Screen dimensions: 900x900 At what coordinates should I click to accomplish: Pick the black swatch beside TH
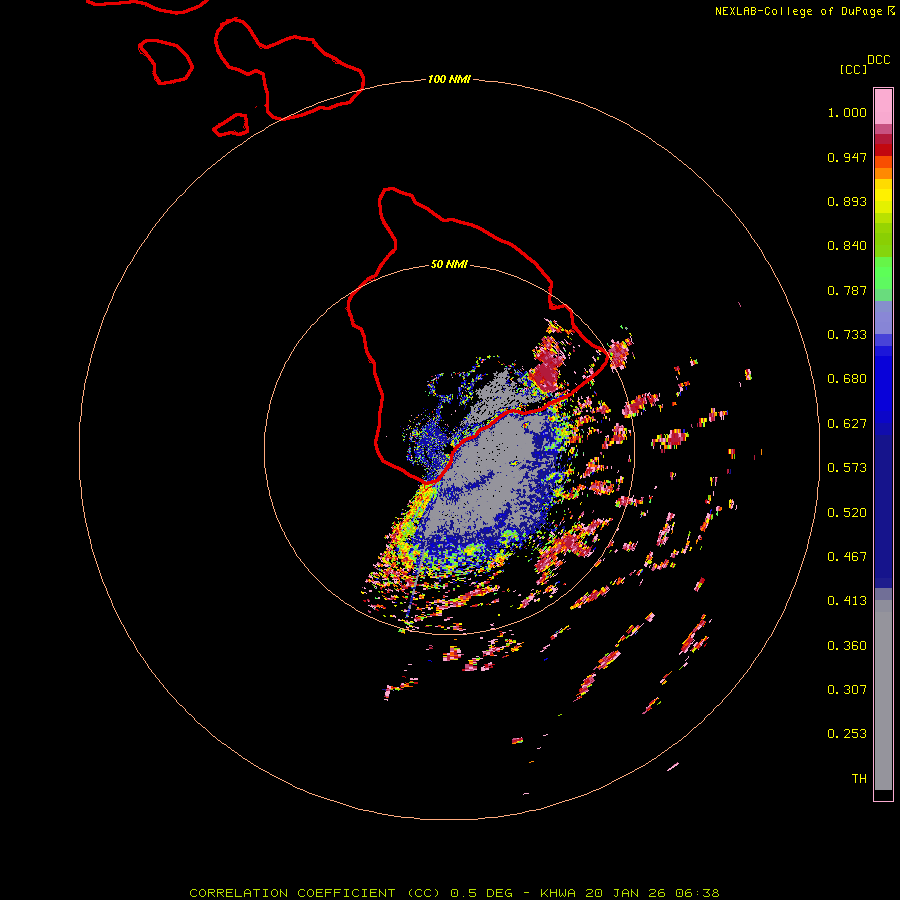883,794
